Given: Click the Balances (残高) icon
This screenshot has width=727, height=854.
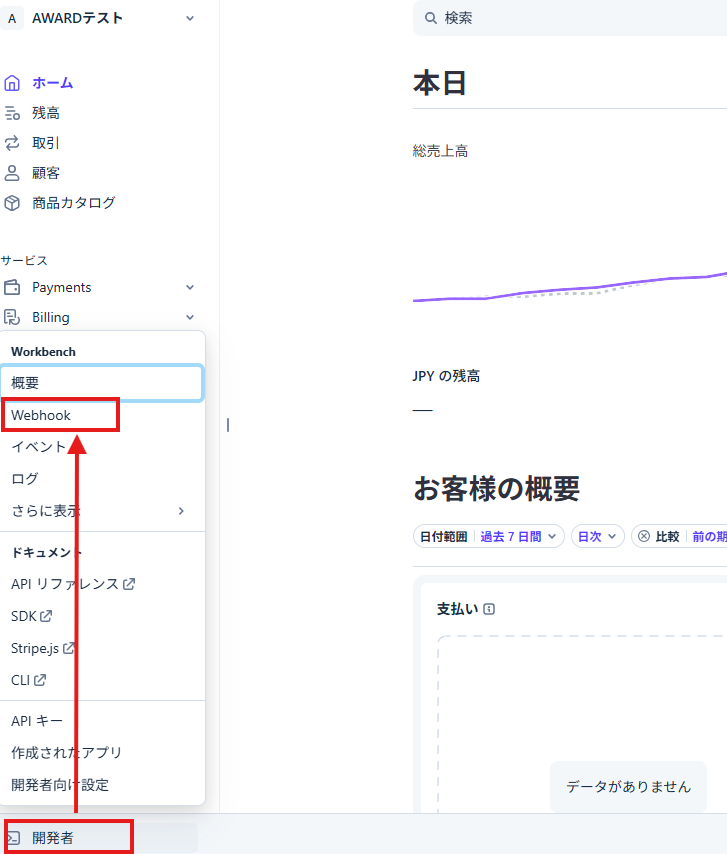Looking at the screenshot, I should coord(12,113).
